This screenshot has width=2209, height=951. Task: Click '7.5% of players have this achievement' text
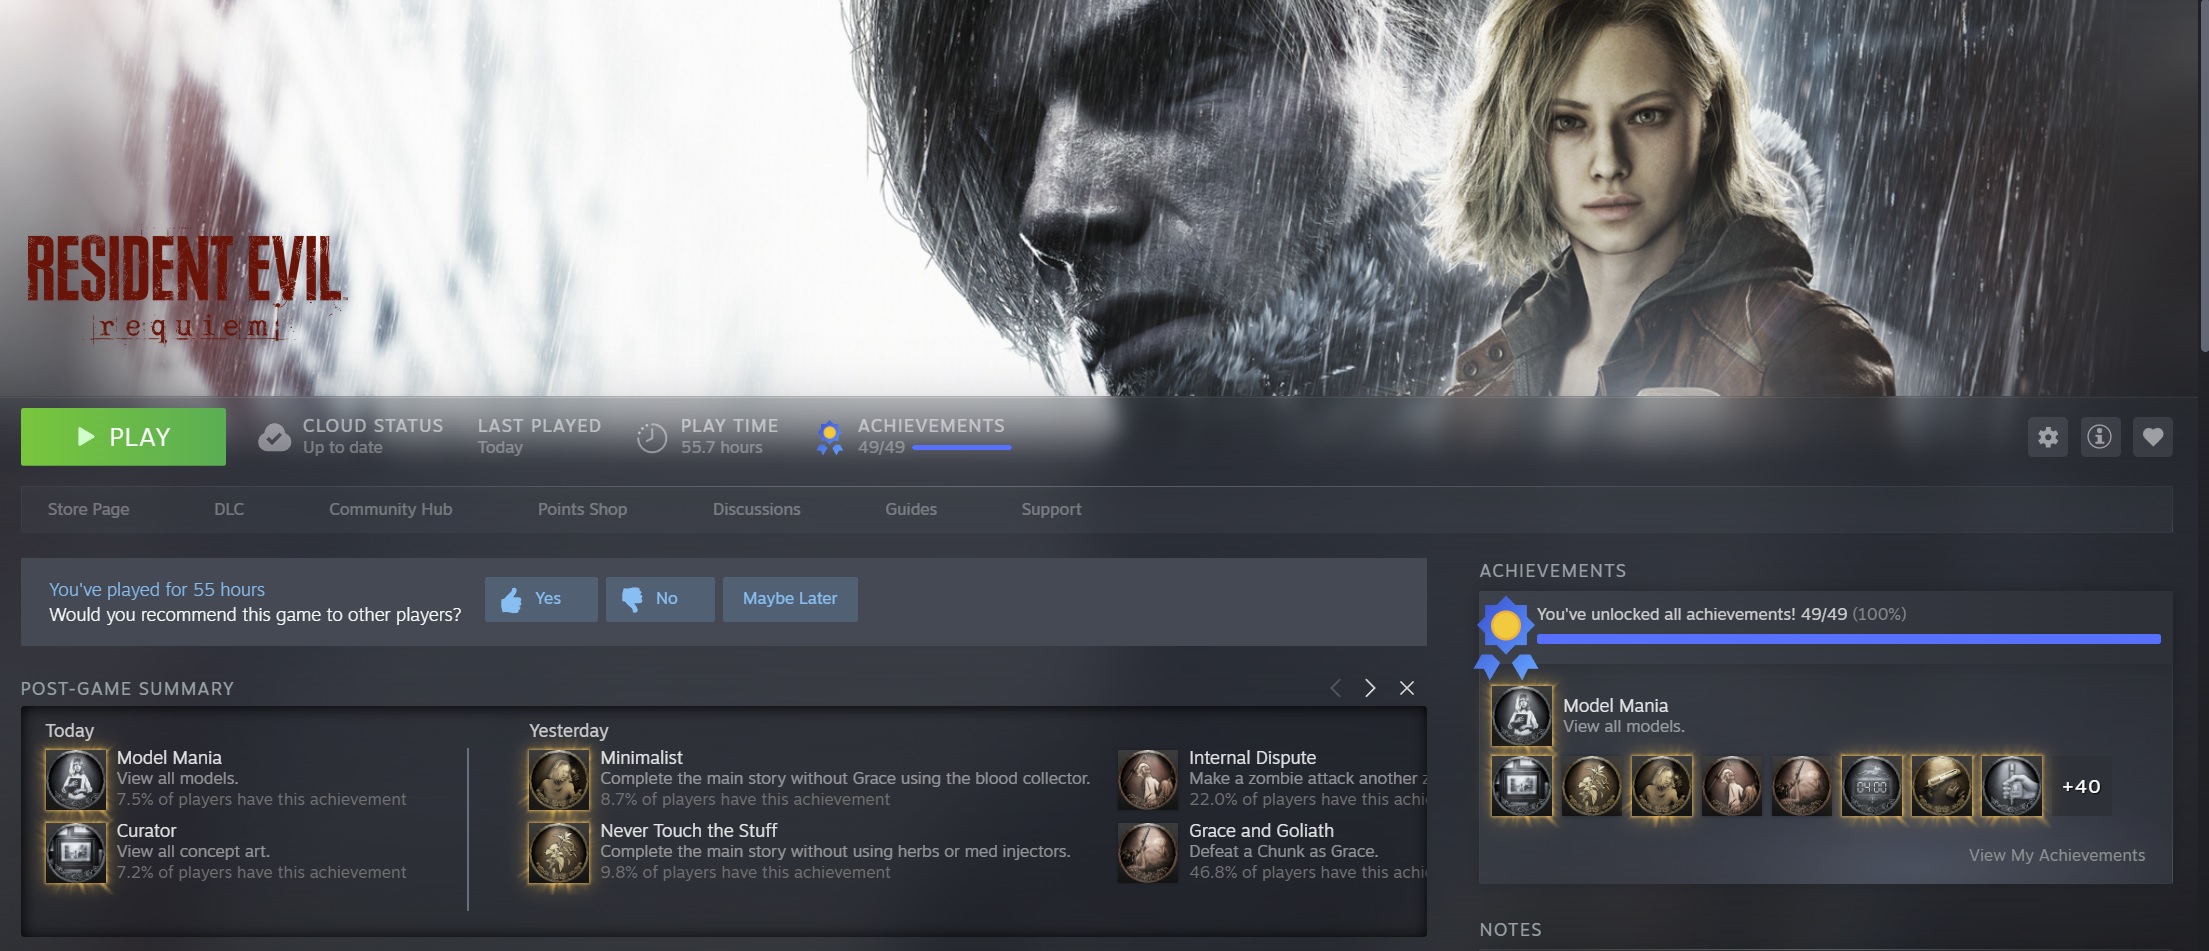tap(262, 800)
